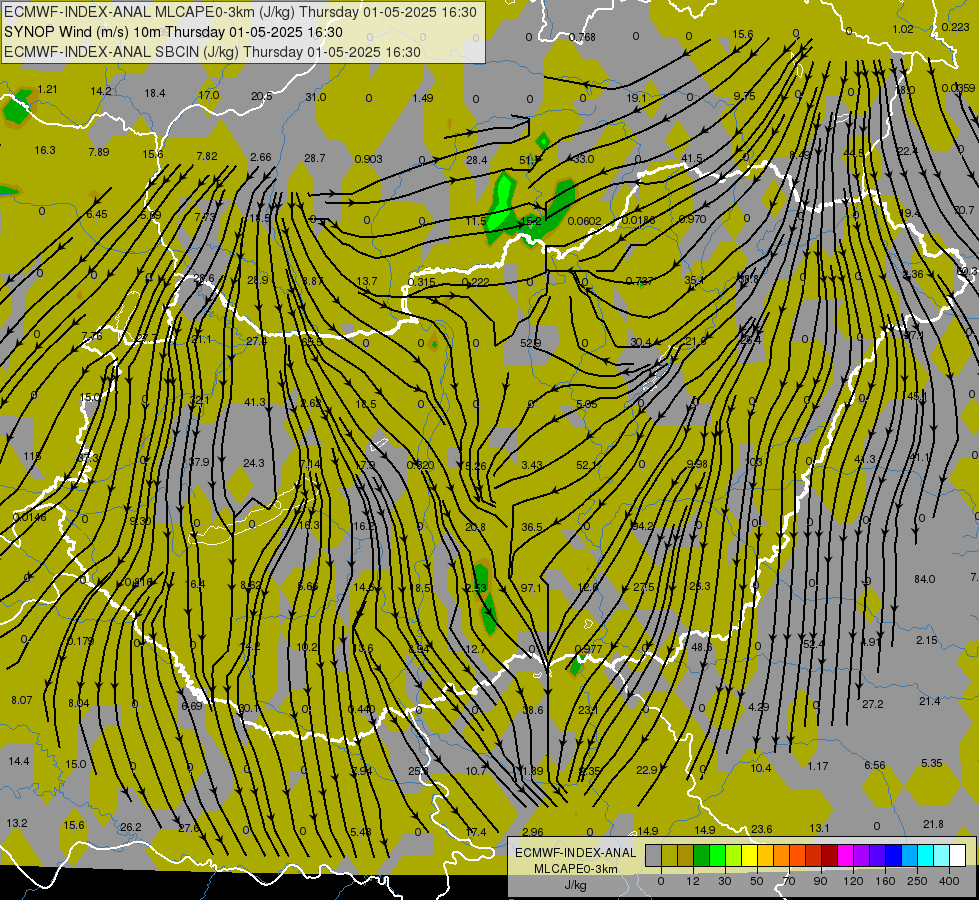Select the dark red legend swatch

[x=830, y=855]
